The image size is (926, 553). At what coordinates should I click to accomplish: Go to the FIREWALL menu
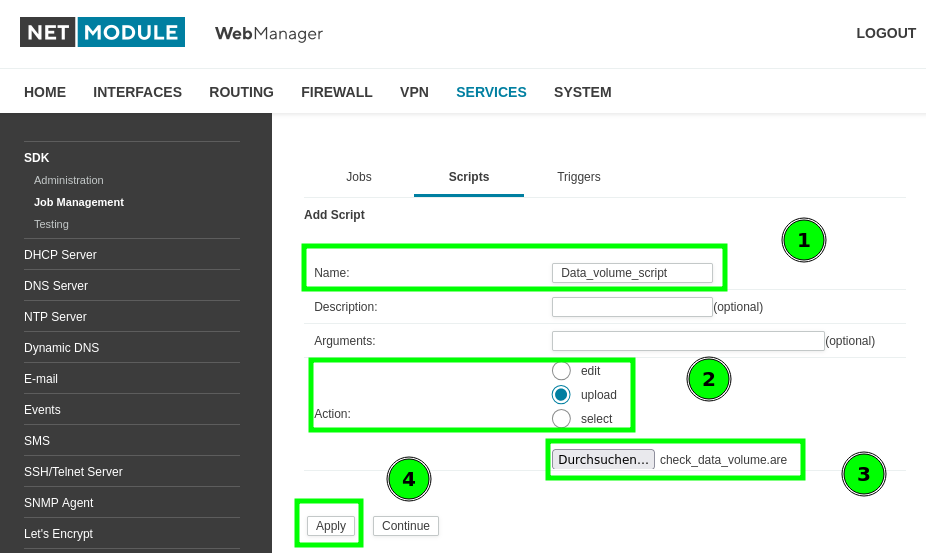[x=336, y=92]
